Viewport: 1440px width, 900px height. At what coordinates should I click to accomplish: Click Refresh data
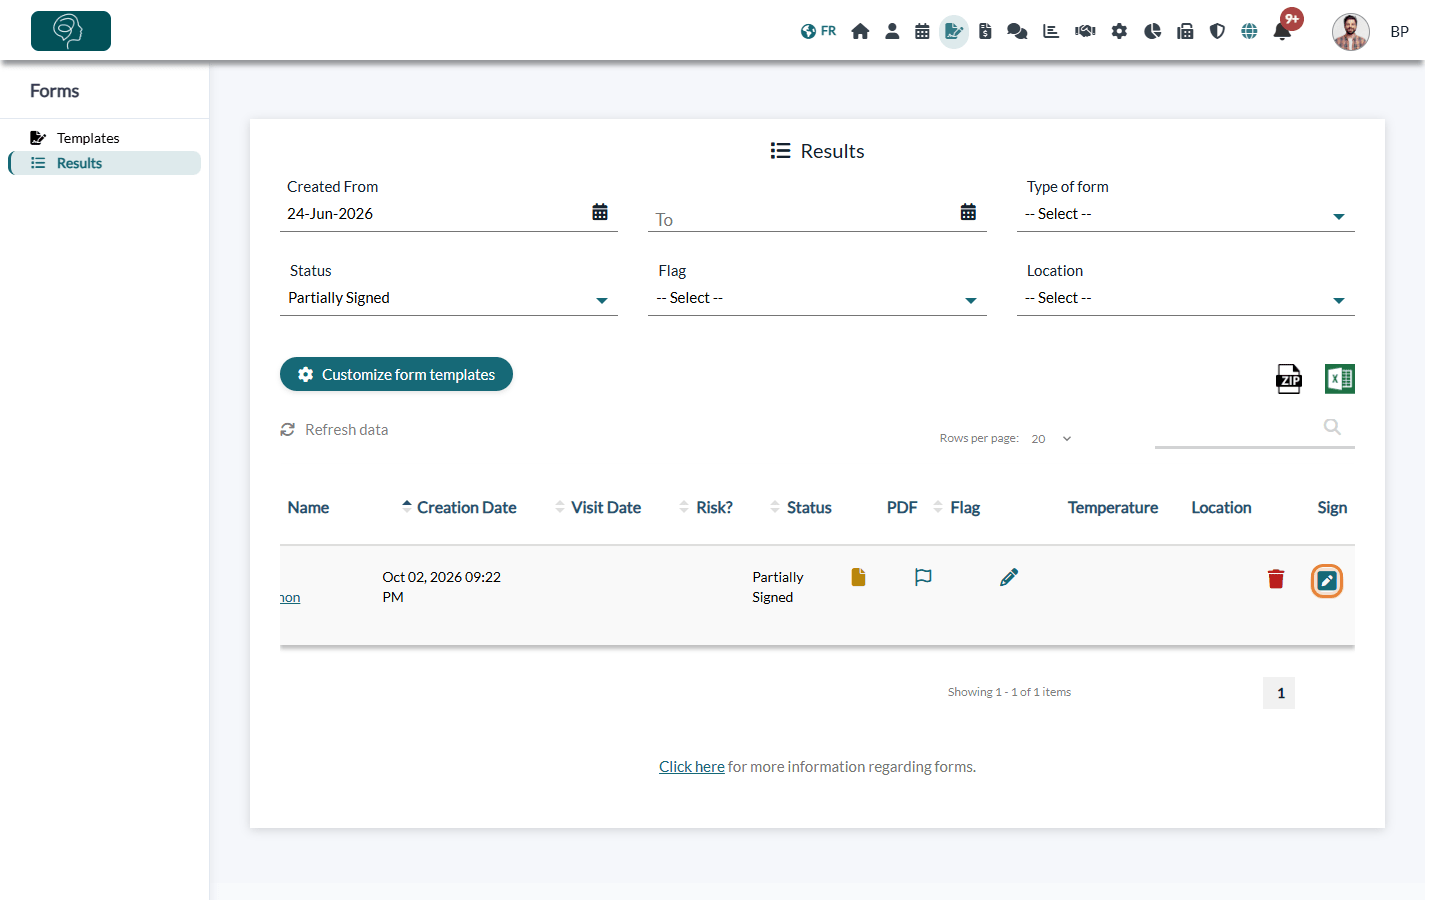(334, 430)
